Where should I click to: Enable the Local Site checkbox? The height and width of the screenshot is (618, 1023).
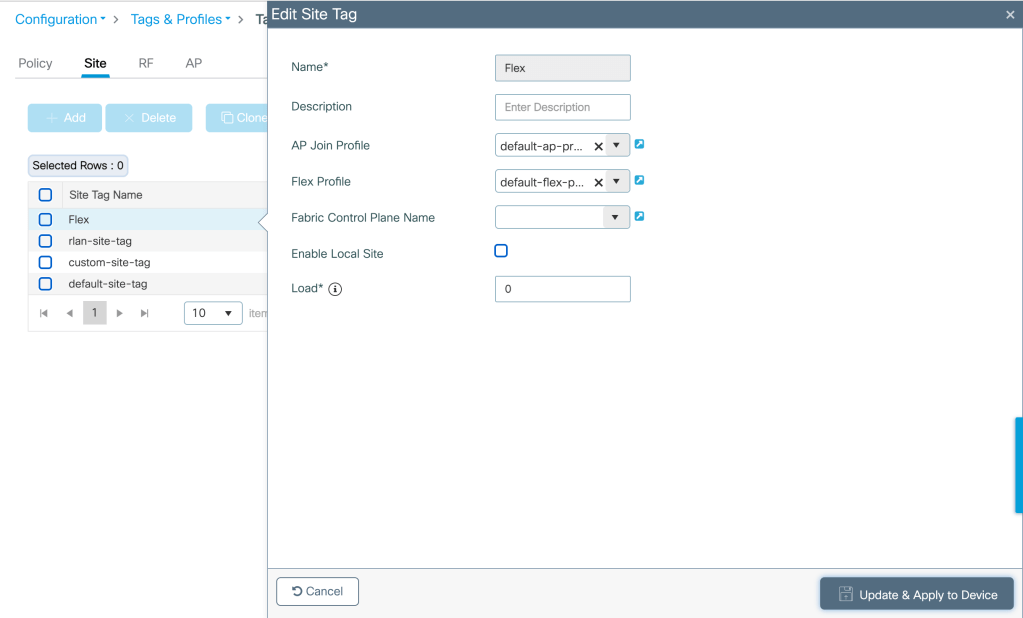pyautogui.click(x=501, y=251)
